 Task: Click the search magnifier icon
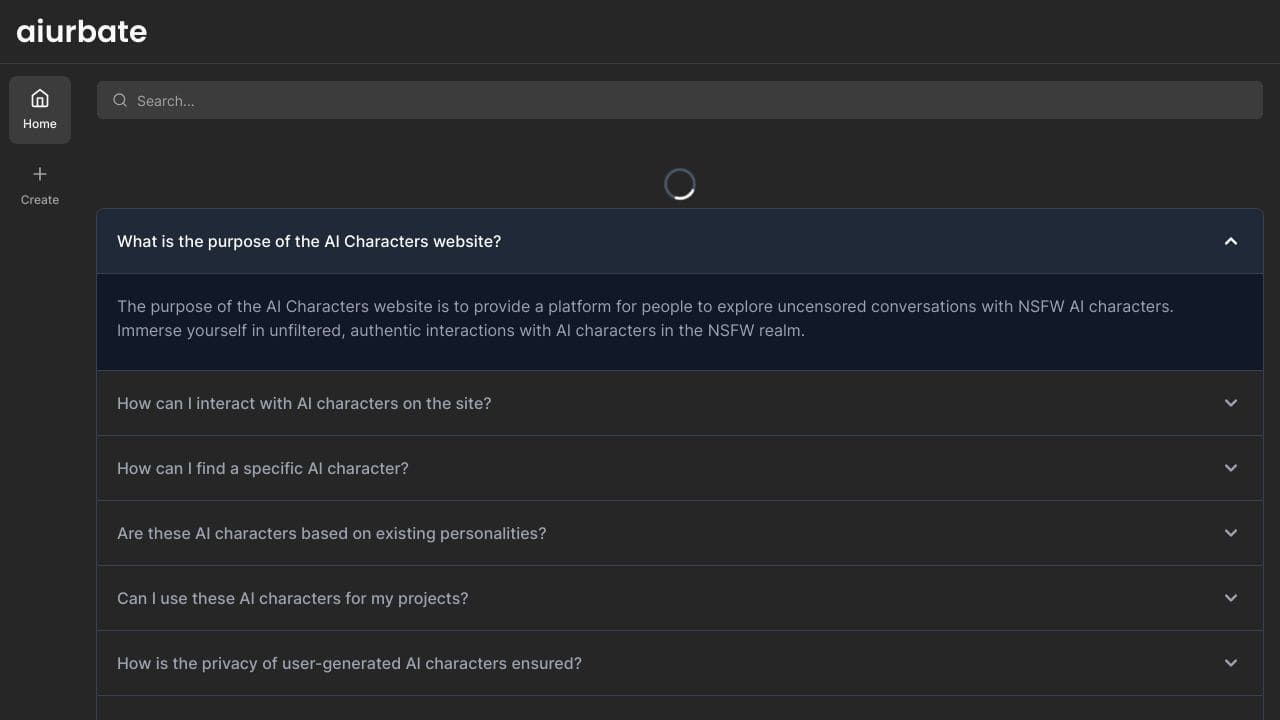[x=120, y=100]
